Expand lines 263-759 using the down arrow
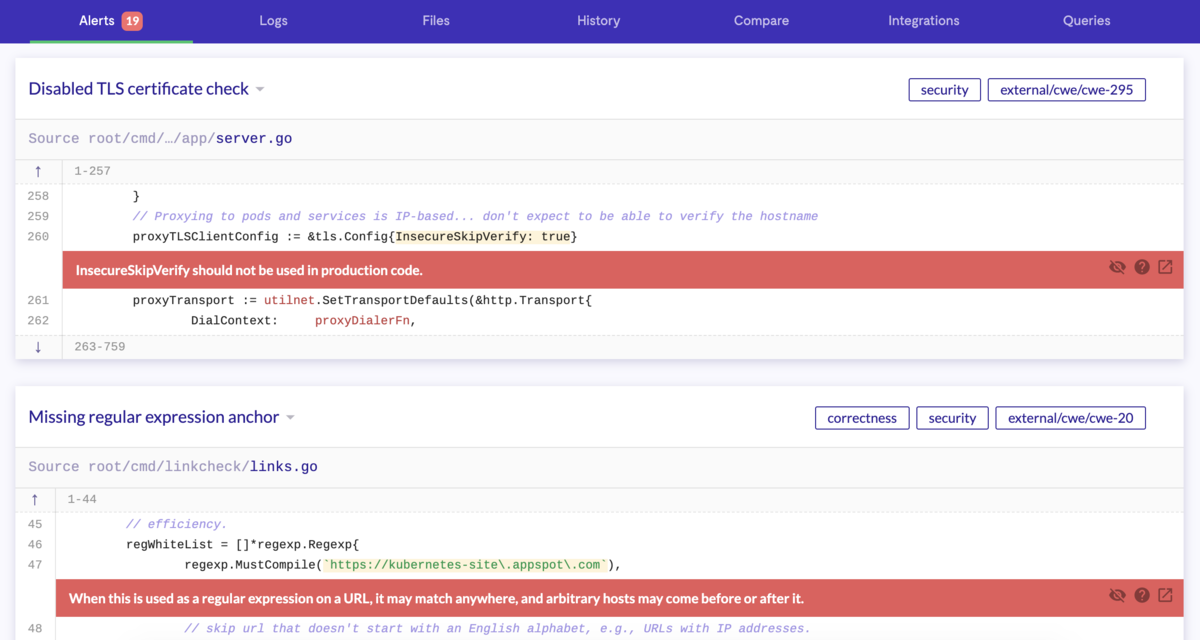This screenshot has height=640, width=1200. coord(36,345)
